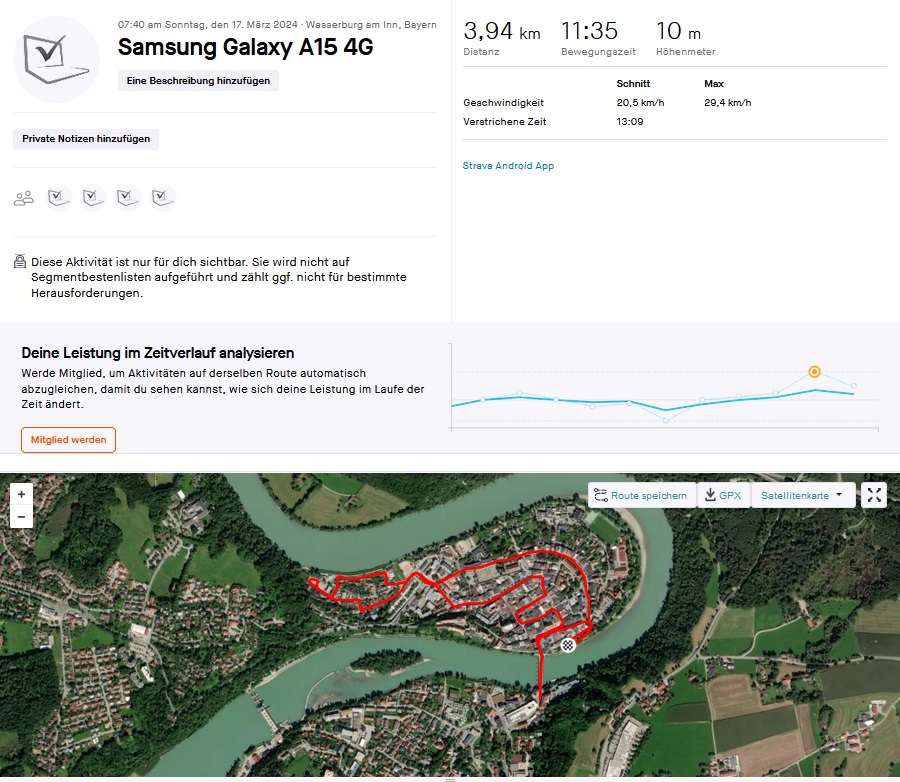Open the Strava Android App link

[508, 166]
